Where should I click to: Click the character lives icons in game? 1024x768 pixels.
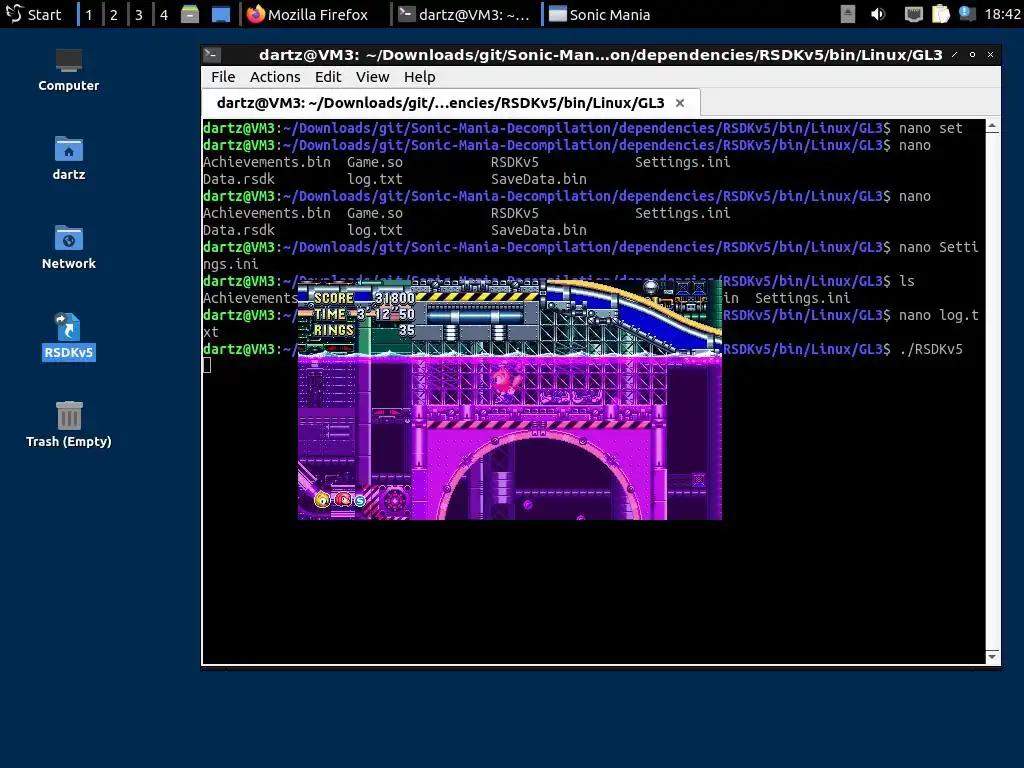tap(340, 500)
